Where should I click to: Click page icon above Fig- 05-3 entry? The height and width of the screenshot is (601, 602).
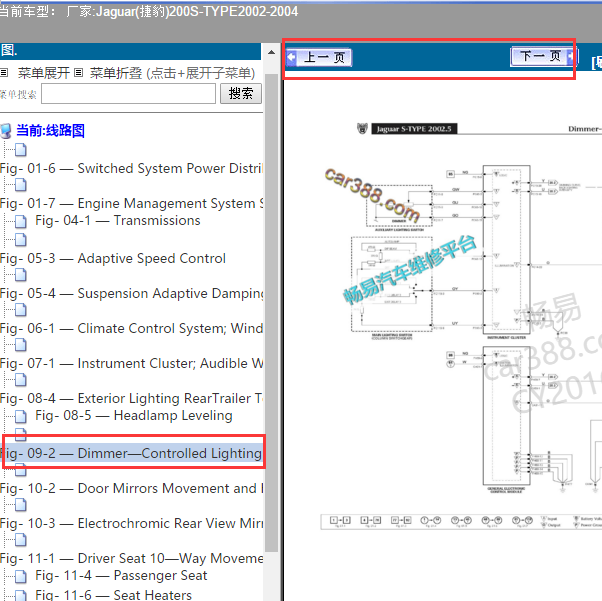pos(21,240)
